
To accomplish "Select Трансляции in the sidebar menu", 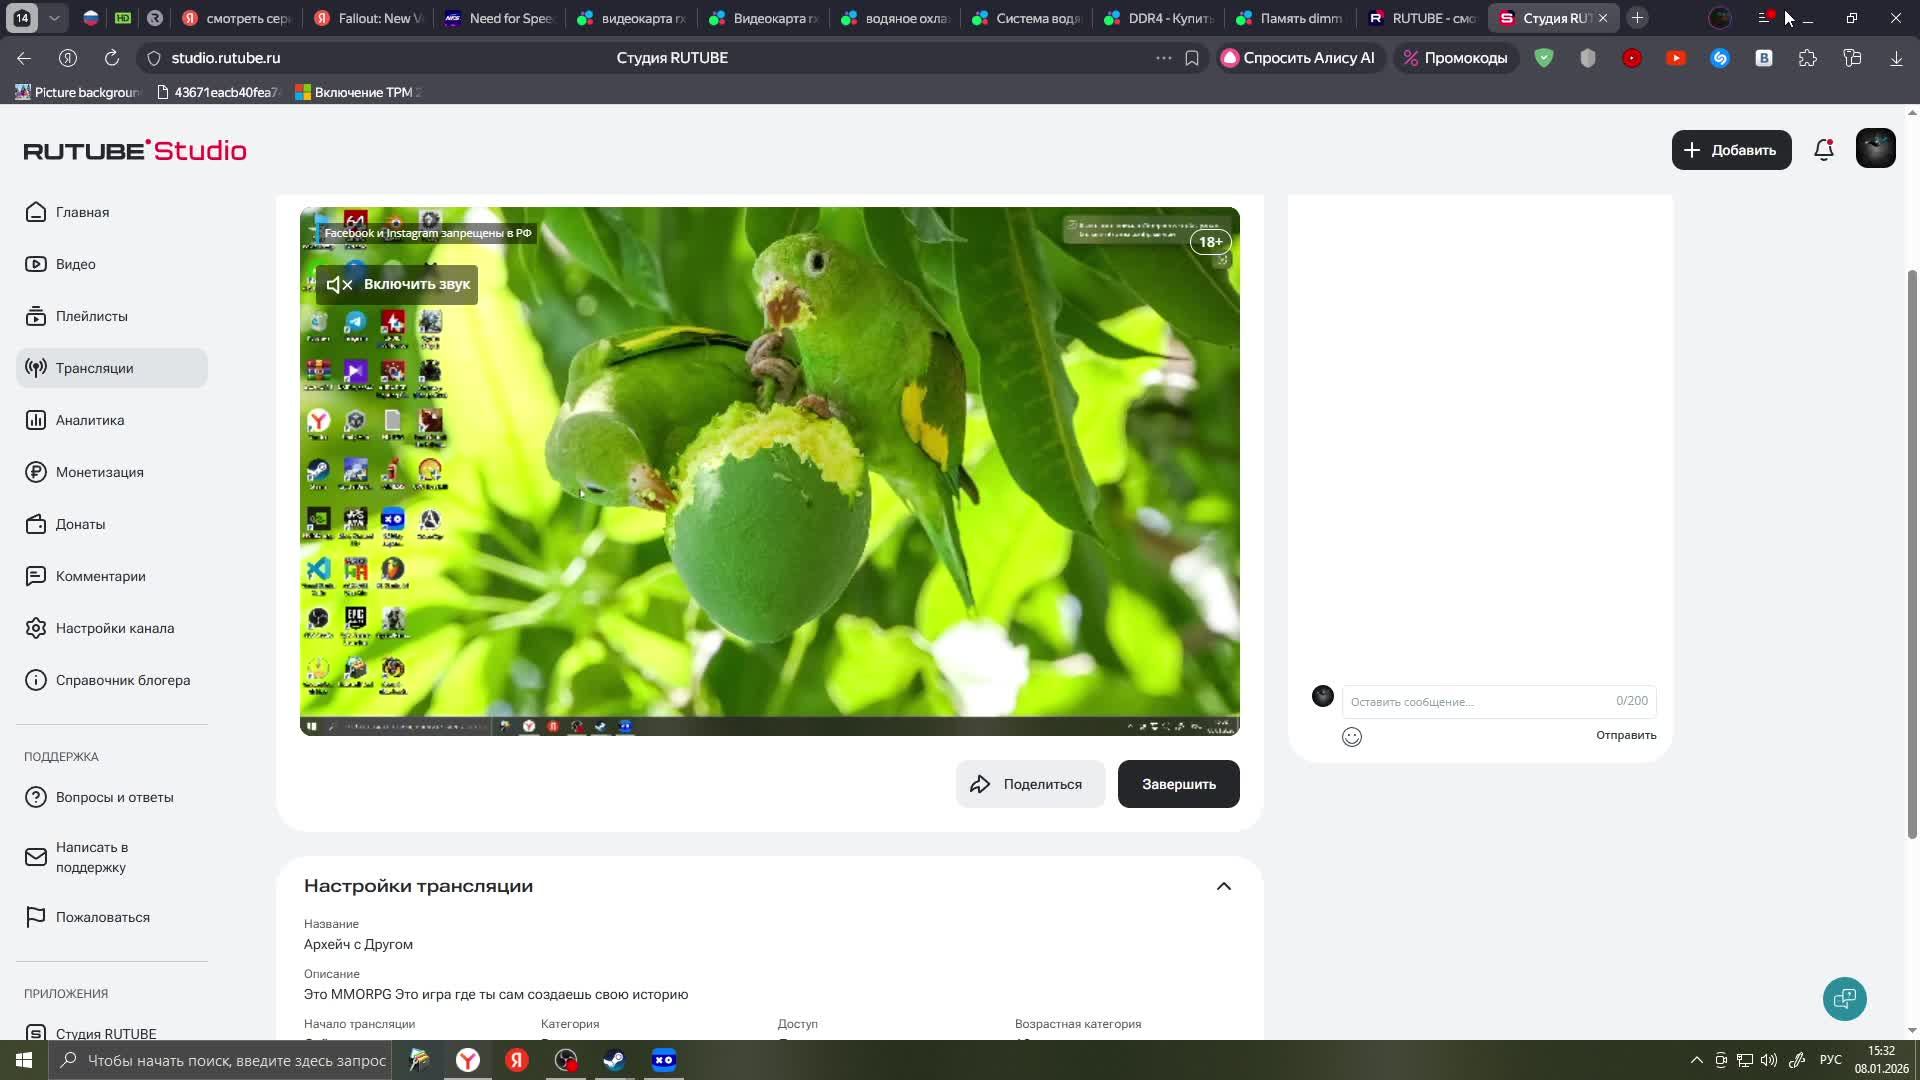I will [x=94, y=368].
